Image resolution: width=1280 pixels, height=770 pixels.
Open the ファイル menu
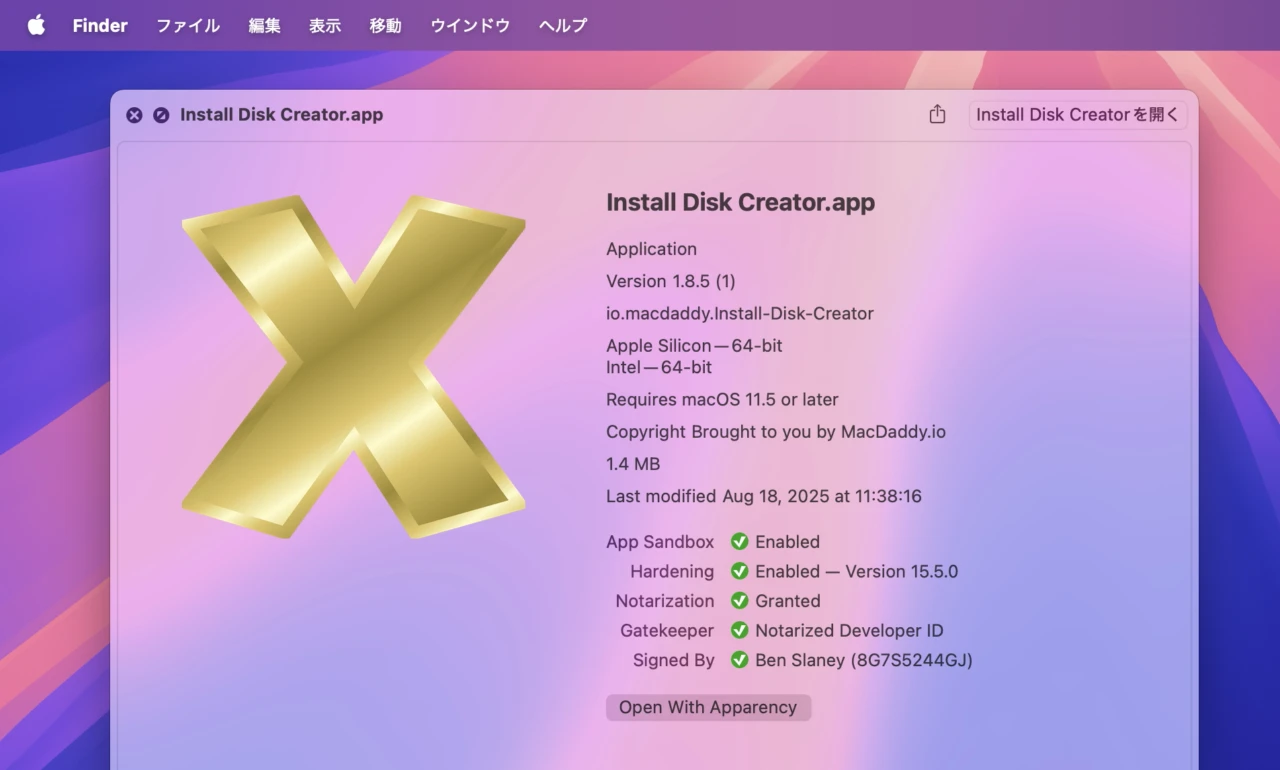tap(187, 25)
